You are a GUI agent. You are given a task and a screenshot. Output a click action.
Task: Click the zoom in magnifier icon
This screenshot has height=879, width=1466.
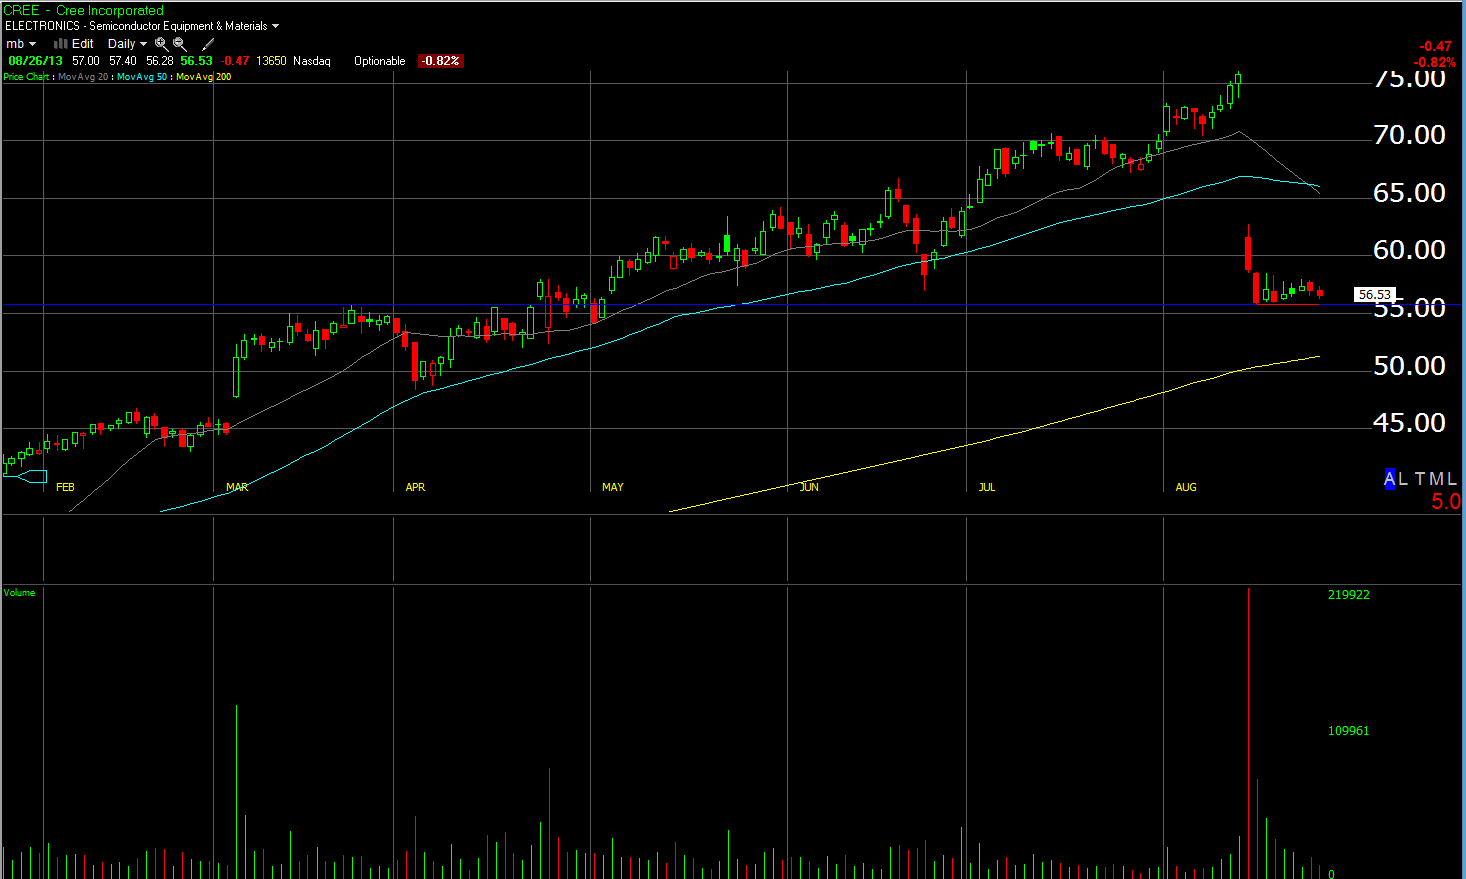click(161, 44)
